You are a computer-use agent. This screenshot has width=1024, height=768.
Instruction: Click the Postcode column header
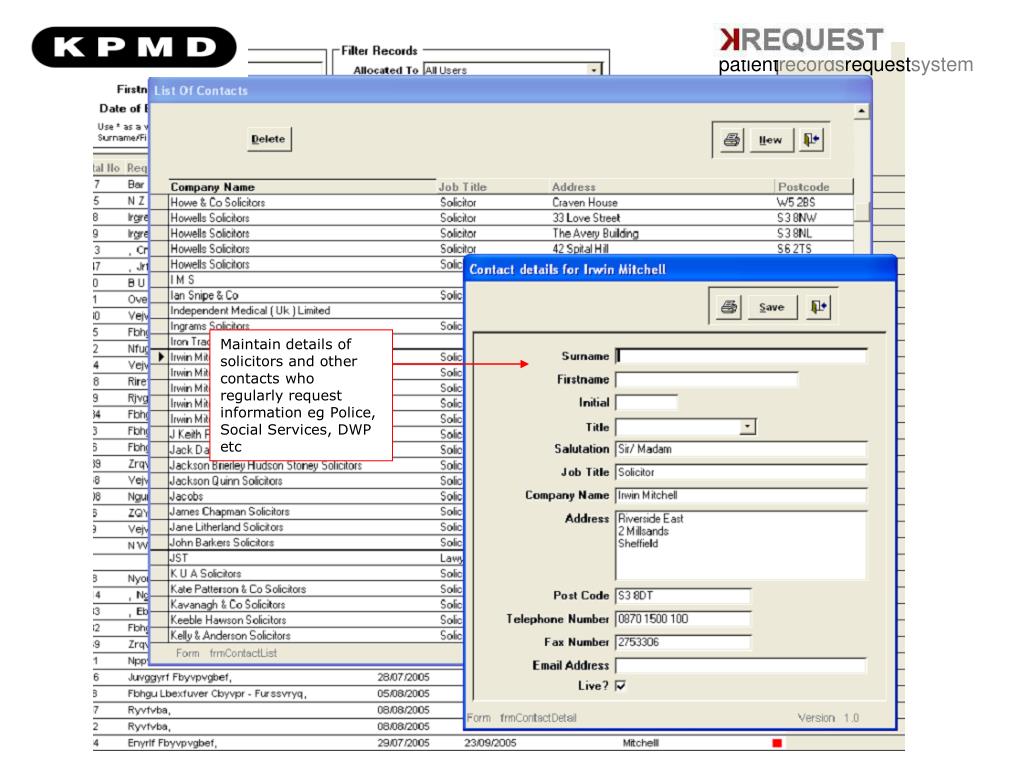point(813,187)
